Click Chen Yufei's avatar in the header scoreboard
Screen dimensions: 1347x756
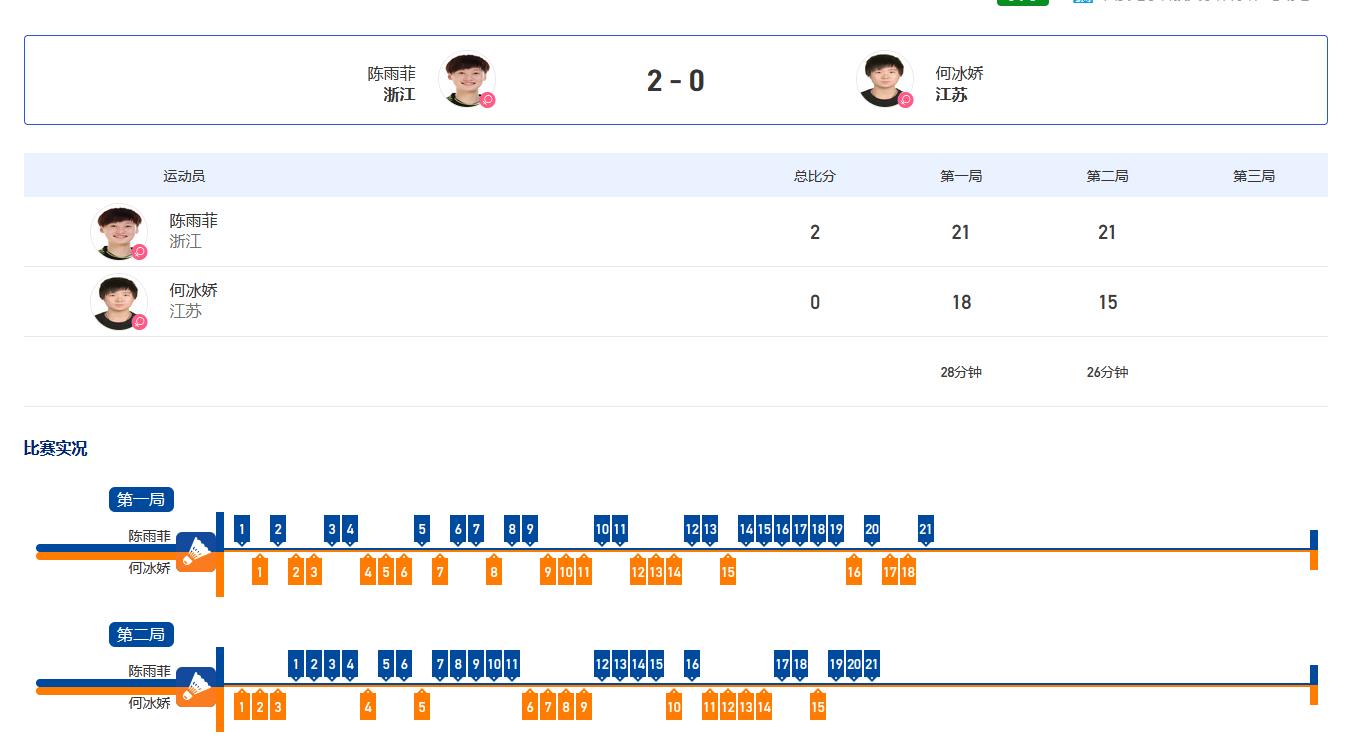(466, 80)
